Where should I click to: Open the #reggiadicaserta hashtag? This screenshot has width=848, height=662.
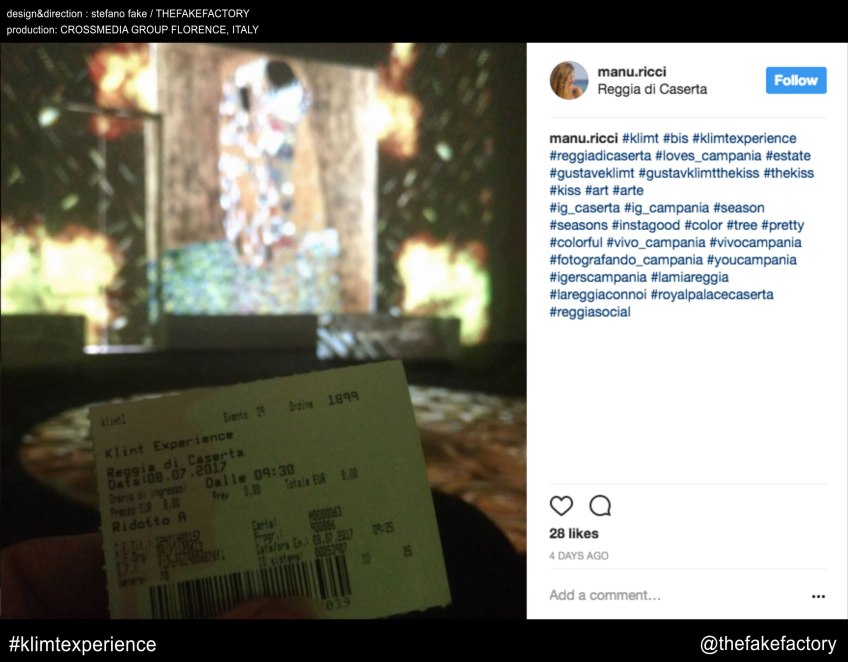pyautogui.click(x=600, y=156)
